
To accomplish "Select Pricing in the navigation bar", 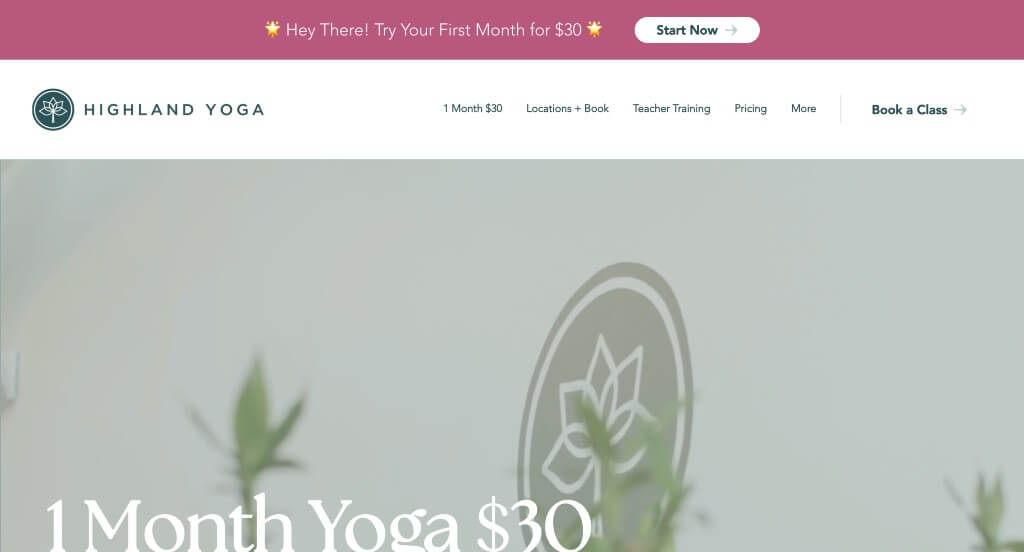I will click(x=750, y=108).
